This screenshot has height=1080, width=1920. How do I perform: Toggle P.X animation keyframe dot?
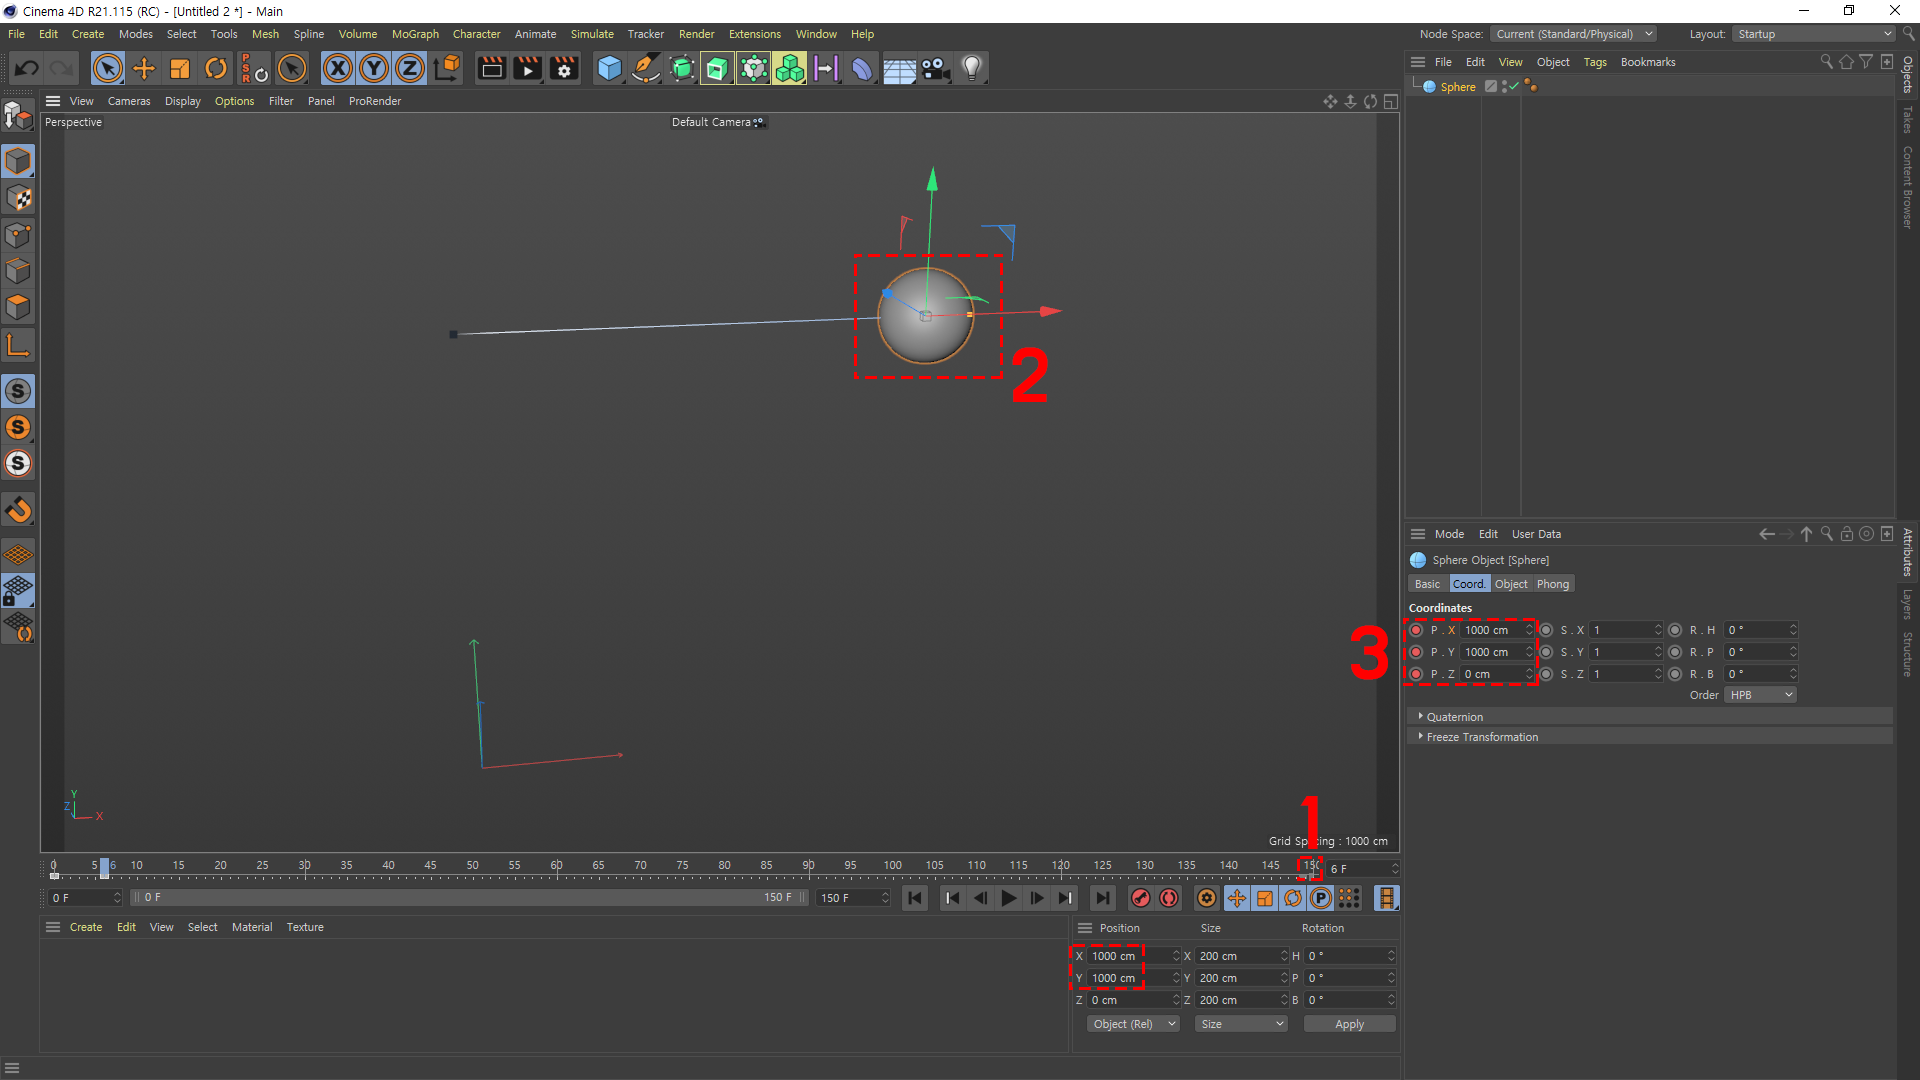[1416, 630]
